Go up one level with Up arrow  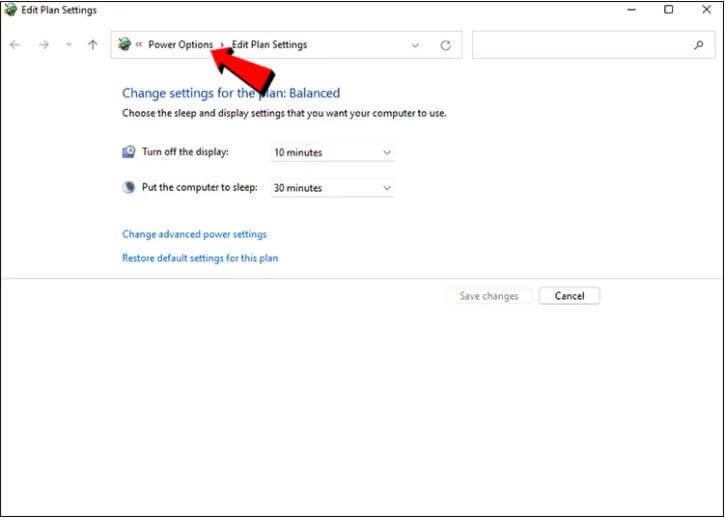click(x=93, y=45)
